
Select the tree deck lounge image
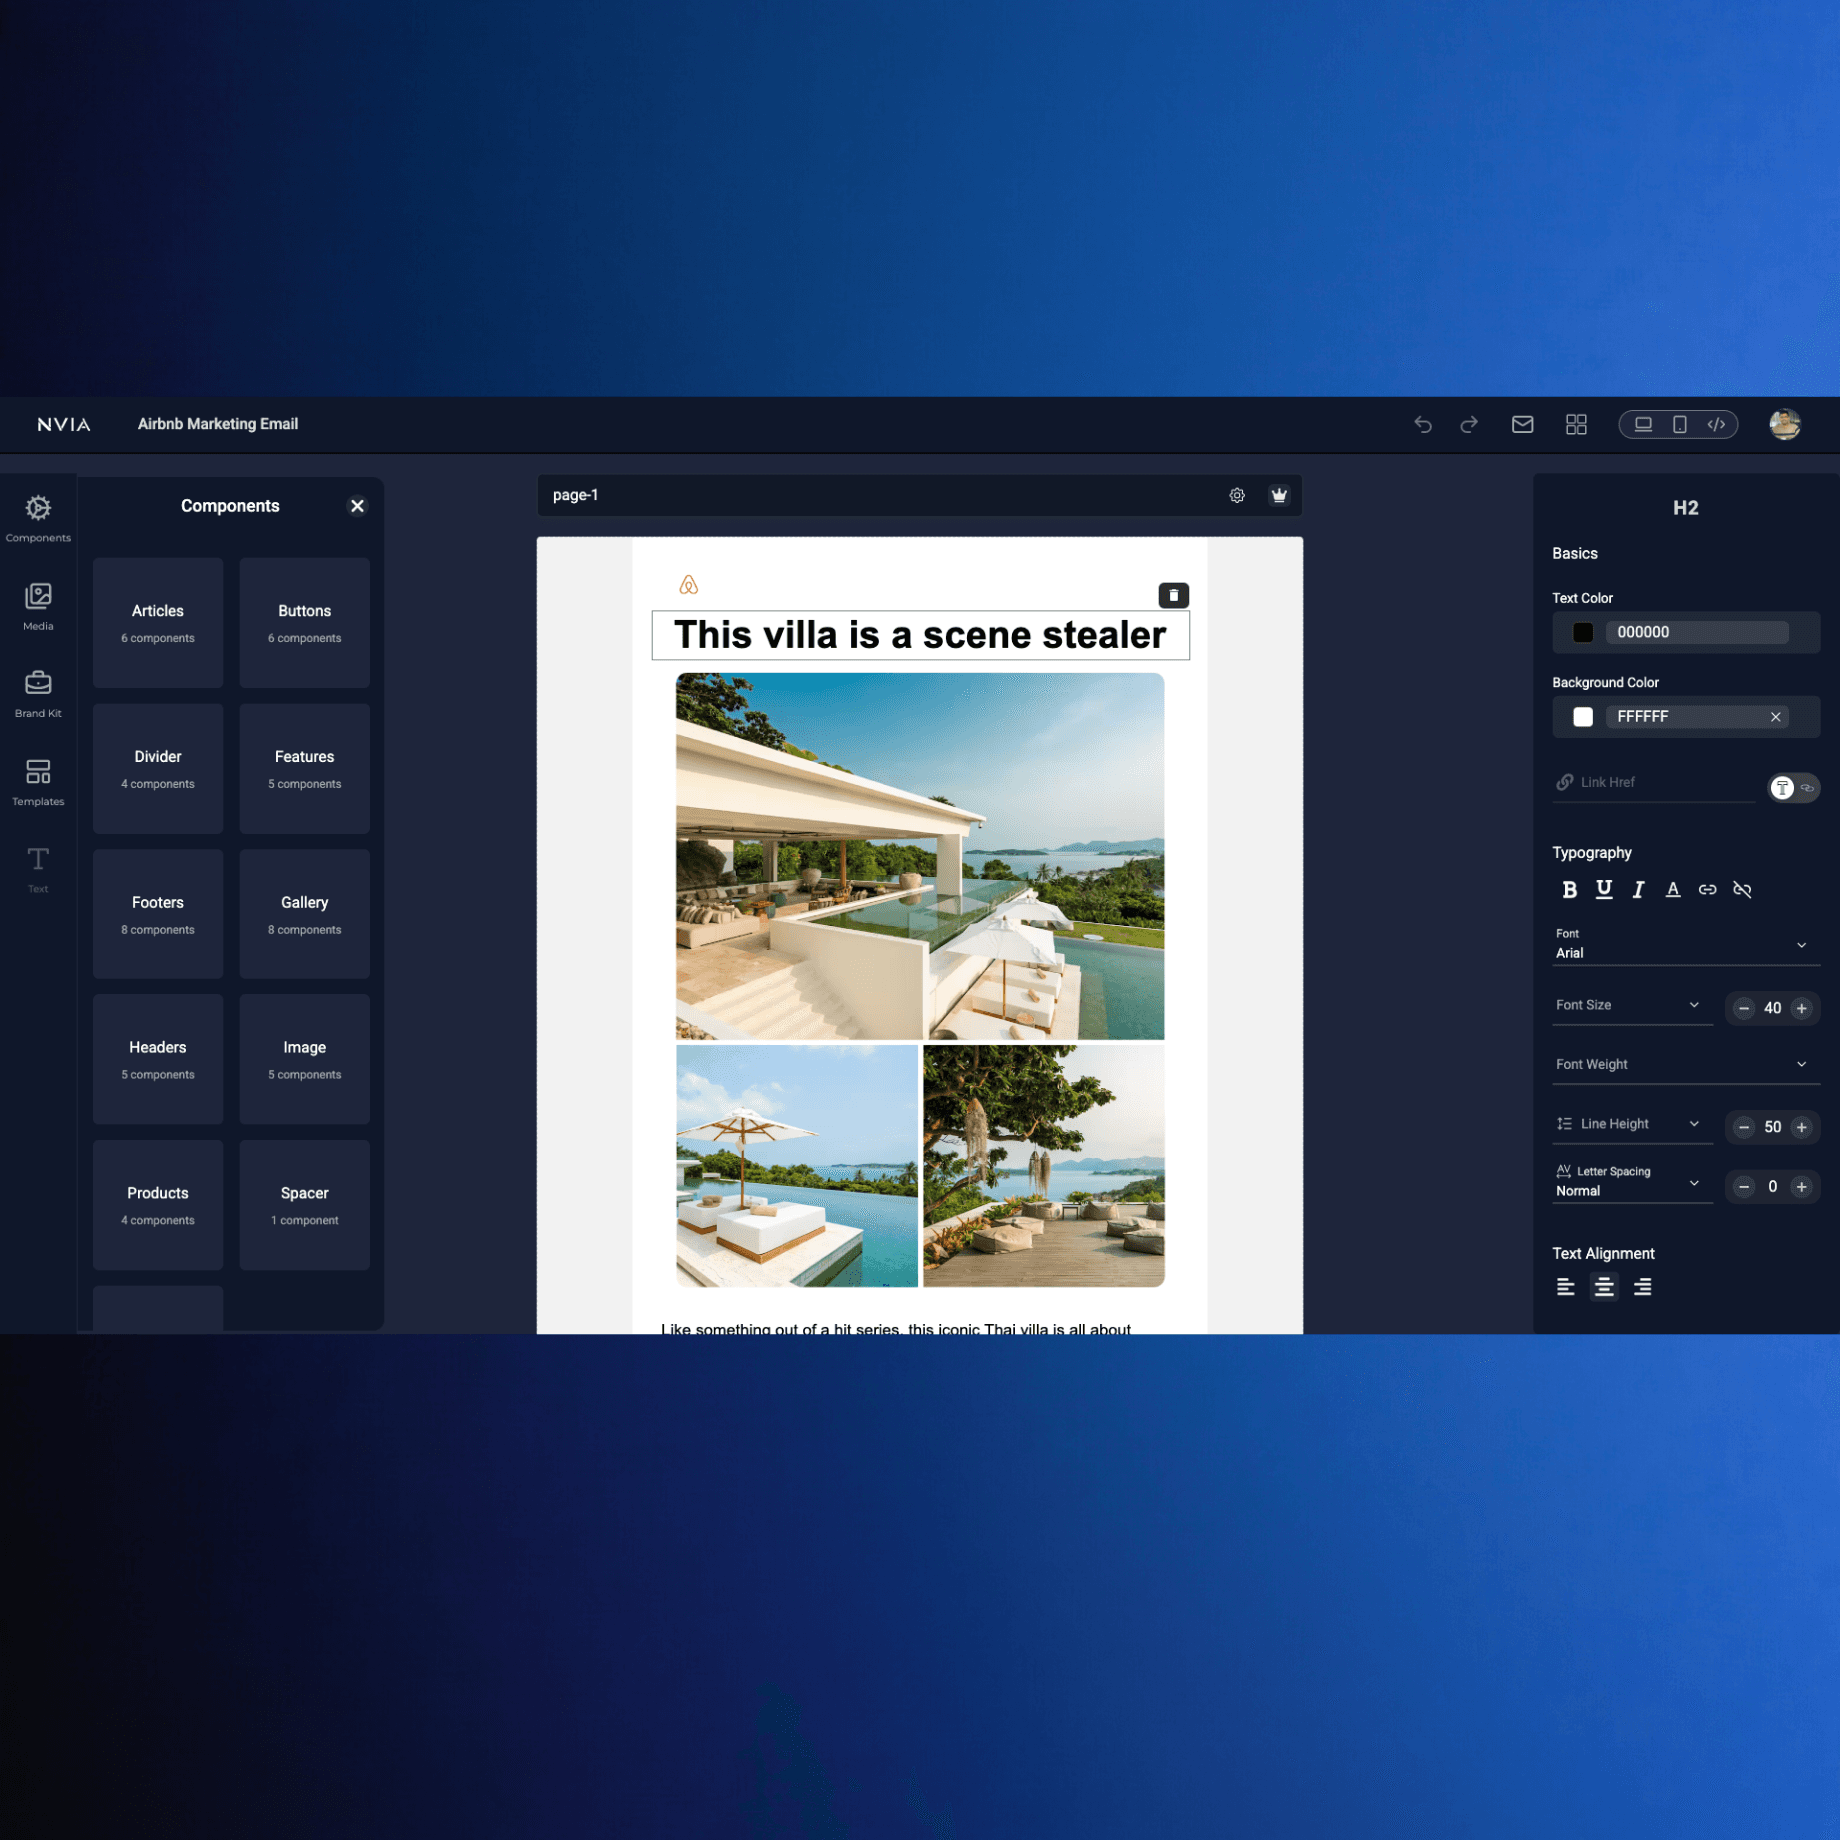[1043, 1166]
